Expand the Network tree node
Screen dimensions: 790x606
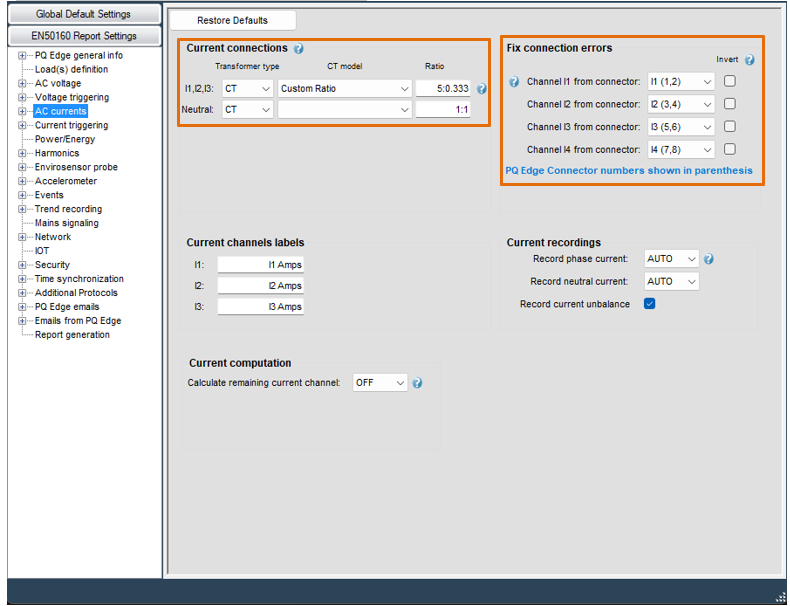[22, 237]
